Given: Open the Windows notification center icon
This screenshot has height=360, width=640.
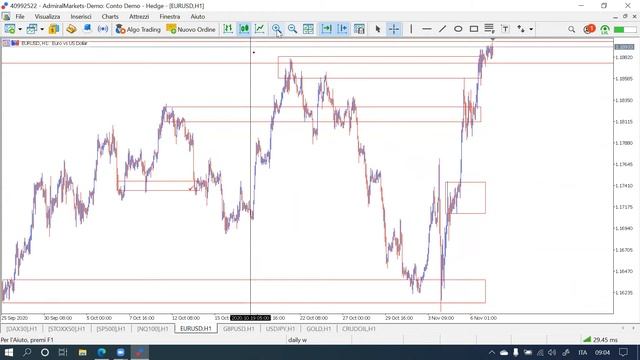Looking at the screenshot, I should [x=623, y=352].
